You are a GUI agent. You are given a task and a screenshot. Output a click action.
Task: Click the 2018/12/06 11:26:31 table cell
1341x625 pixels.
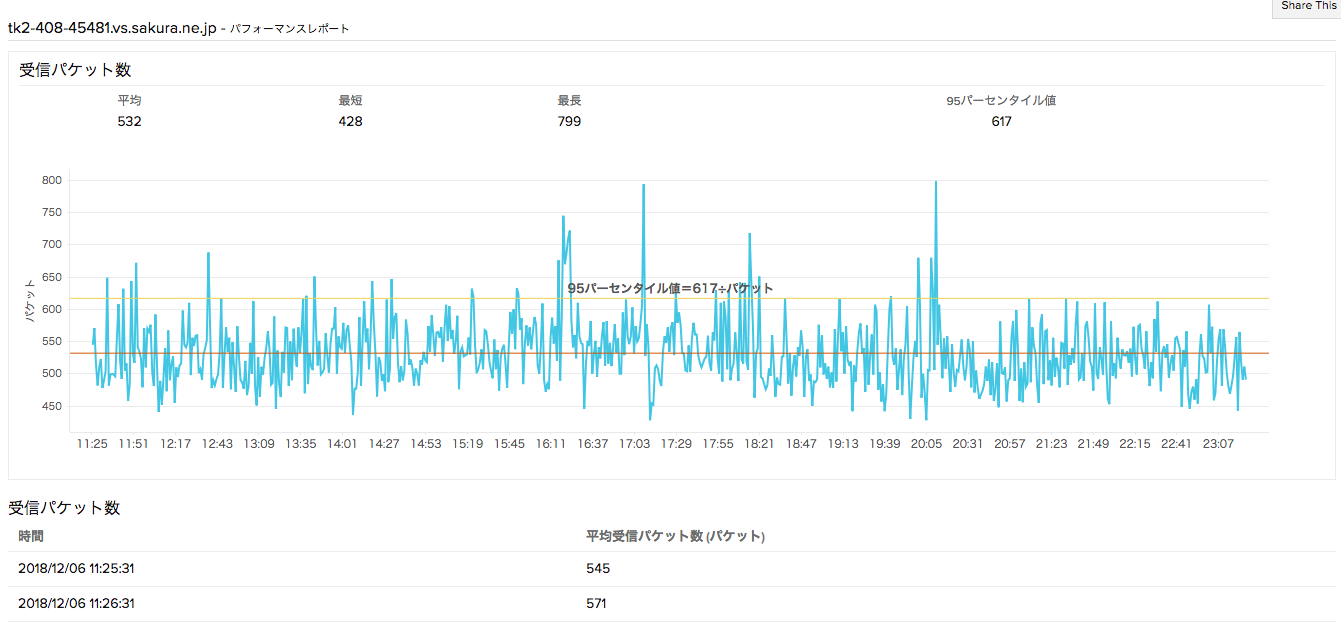click(x=77, y=604)
